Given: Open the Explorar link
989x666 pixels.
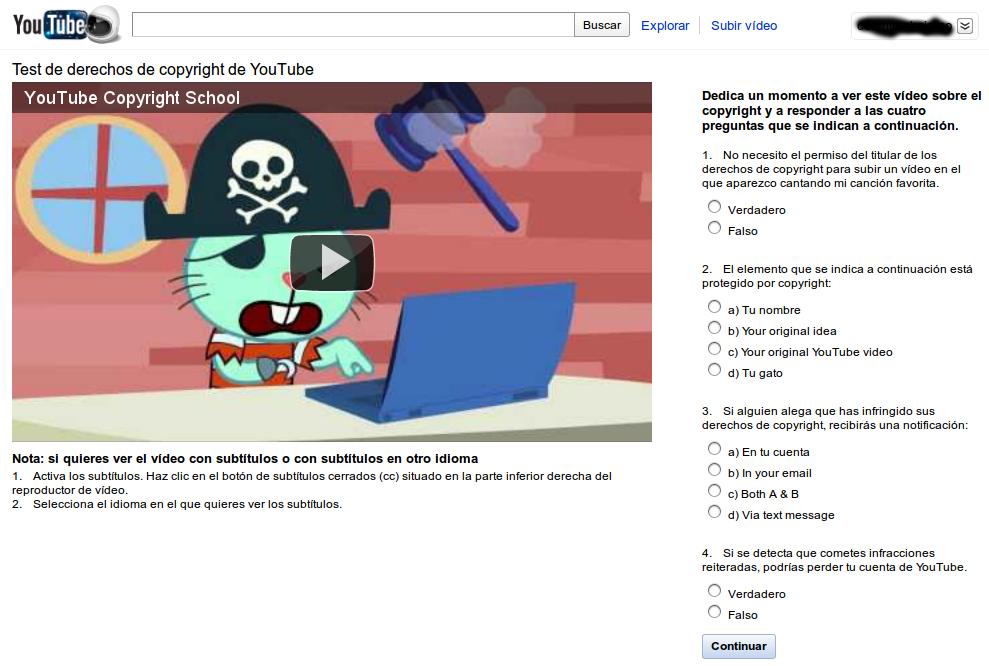Looking at the screenshot, I should pos(665,26).
